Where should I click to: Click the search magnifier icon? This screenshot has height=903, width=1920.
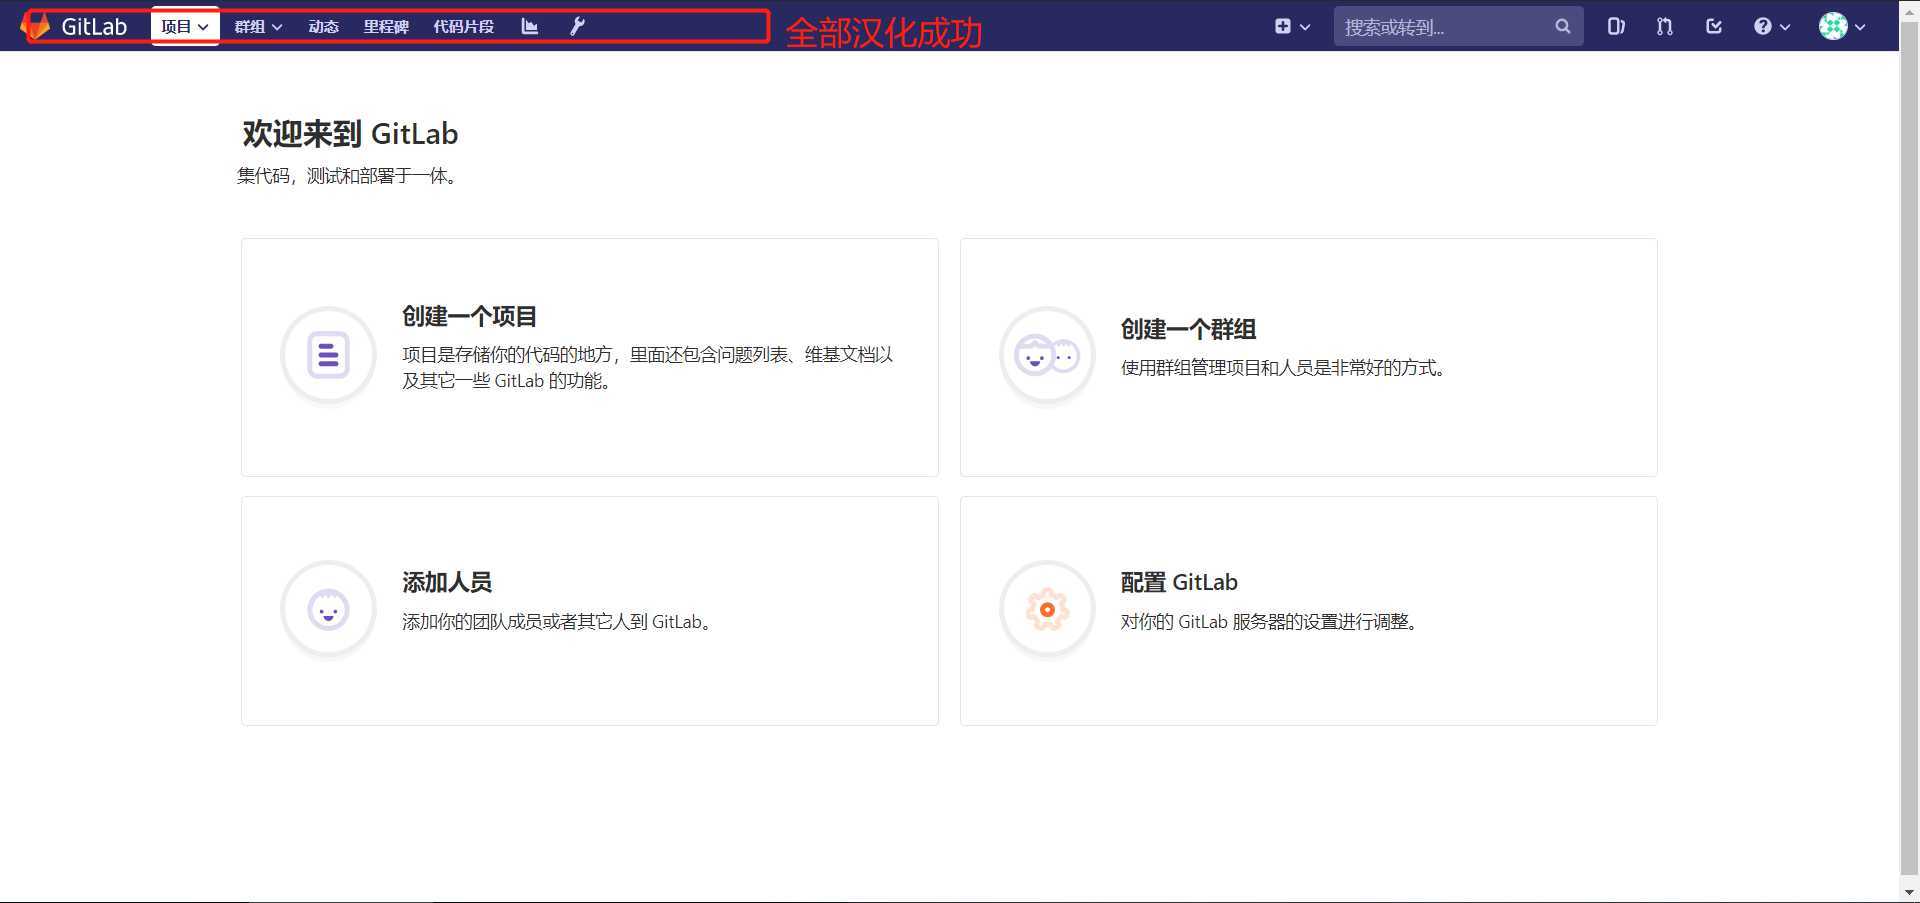(x=1563, y=27)
